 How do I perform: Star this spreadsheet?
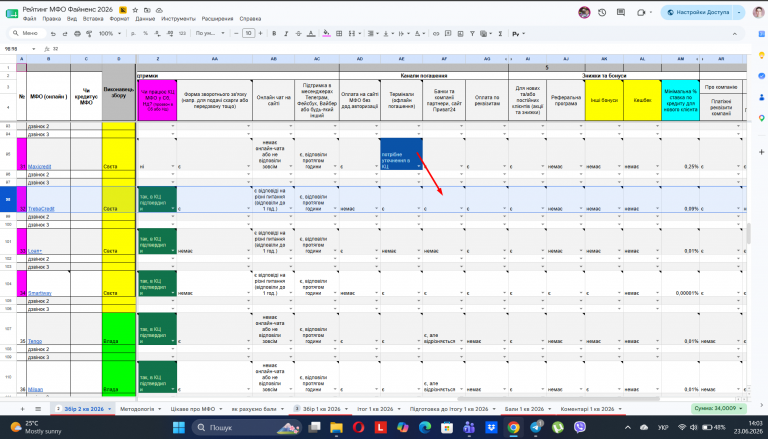point(135,10)
